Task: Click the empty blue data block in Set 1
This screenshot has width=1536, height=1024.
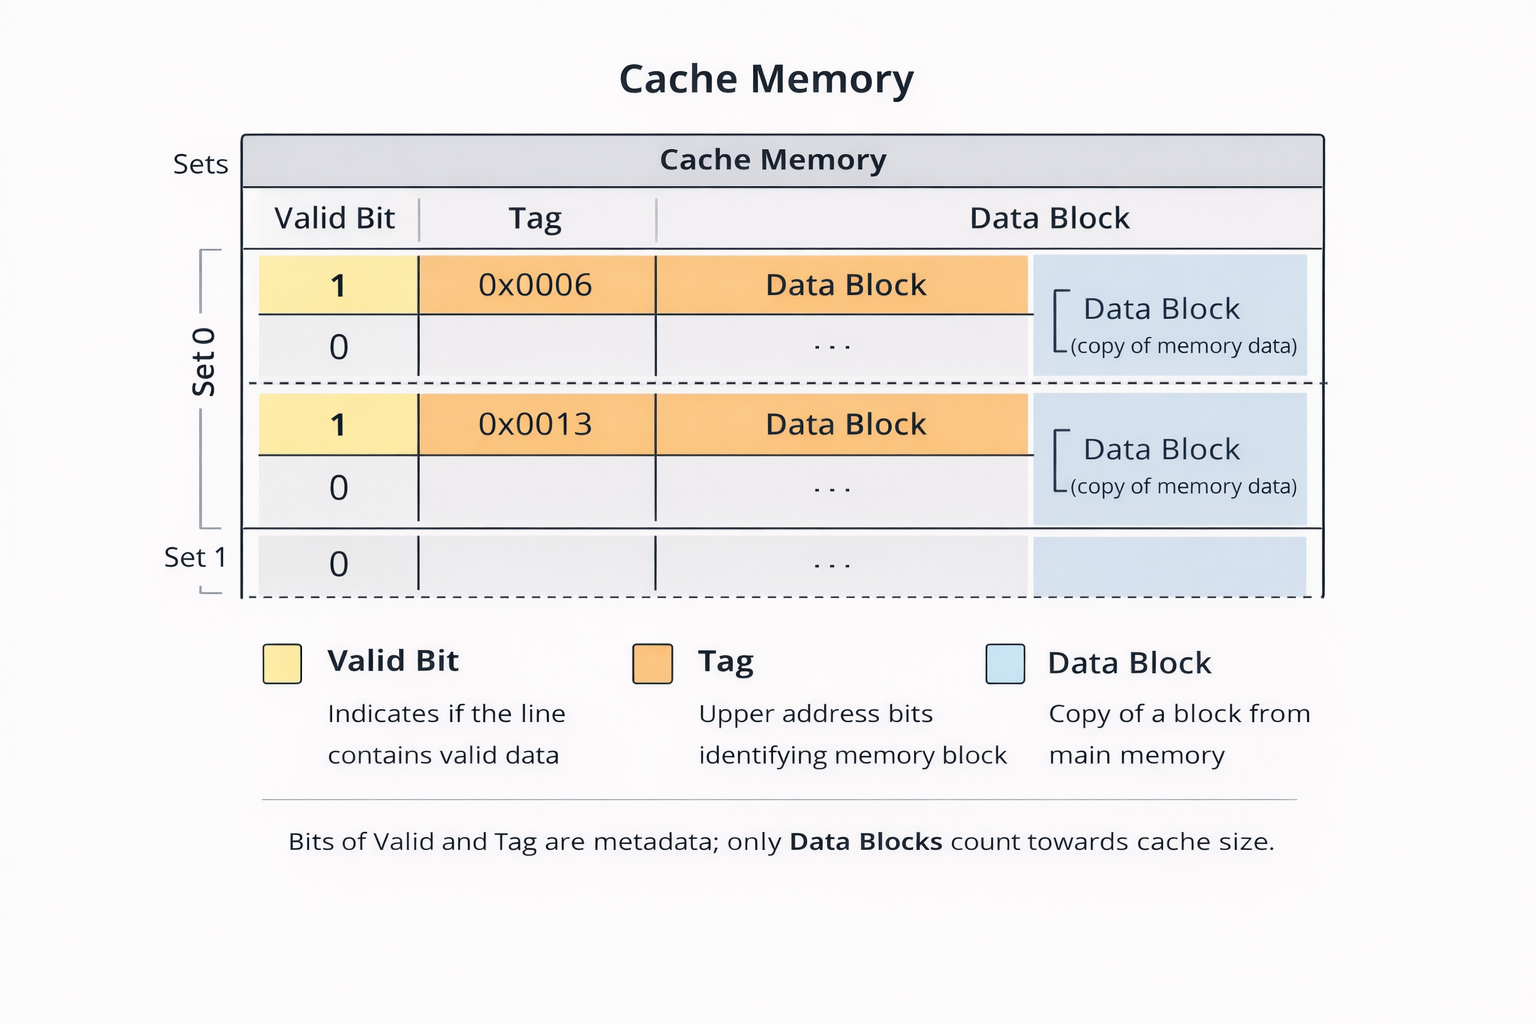Action: 1169,566
